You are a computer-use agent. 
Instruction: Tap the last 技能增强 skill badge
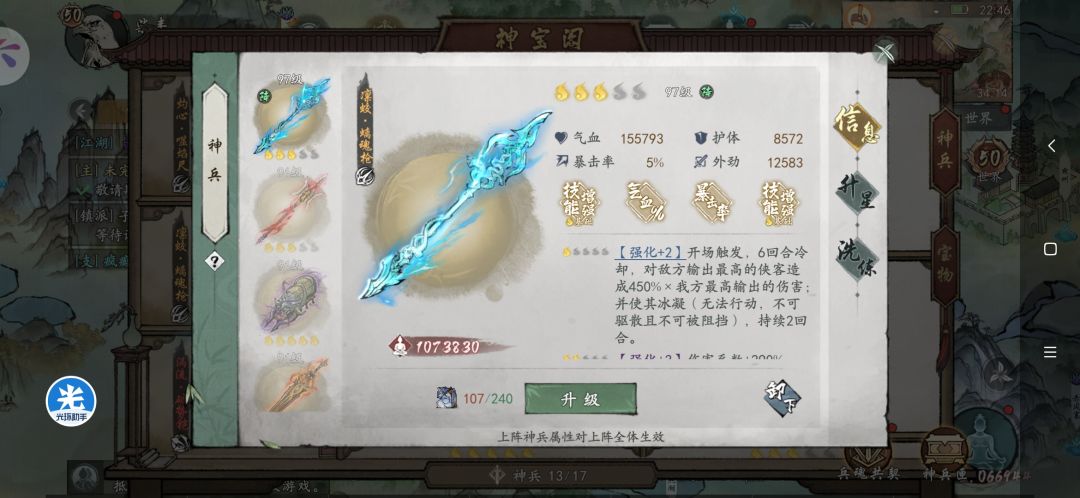(779, 203)
